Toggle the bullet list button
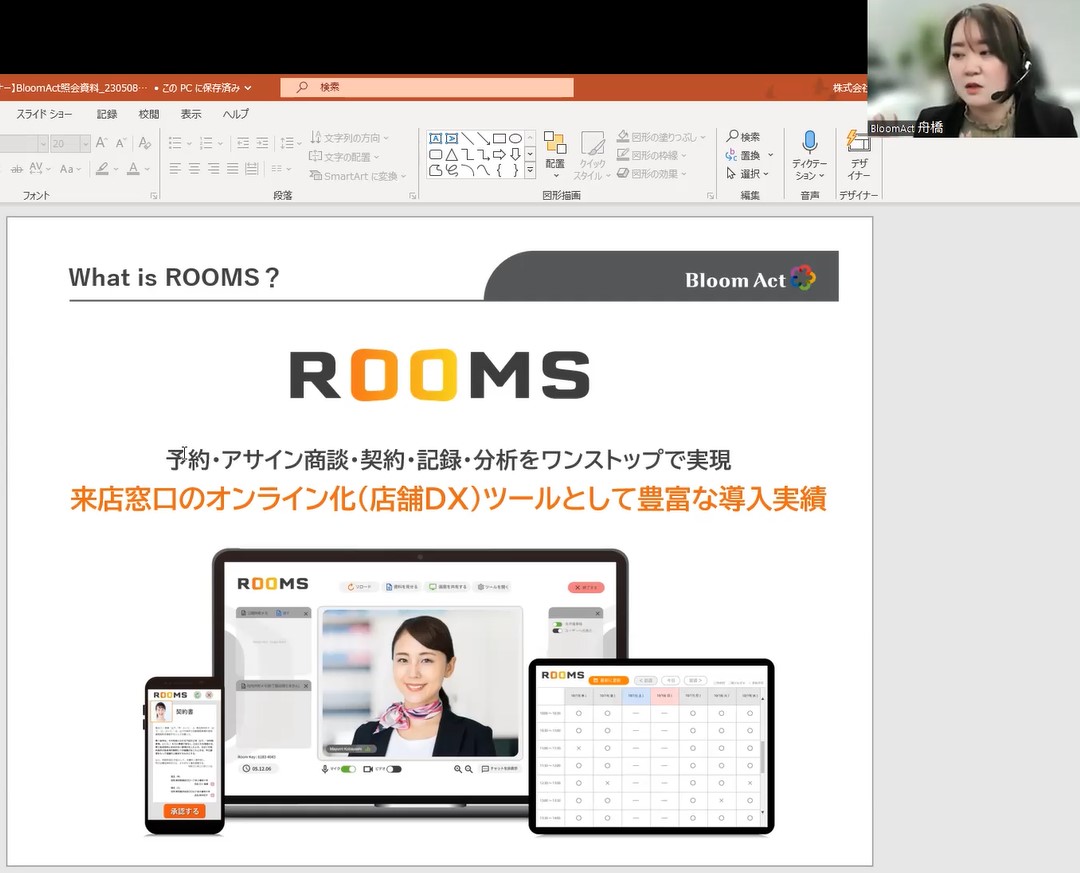The image size is (1080, 873). pyautogui.click(x=175, y=143)
